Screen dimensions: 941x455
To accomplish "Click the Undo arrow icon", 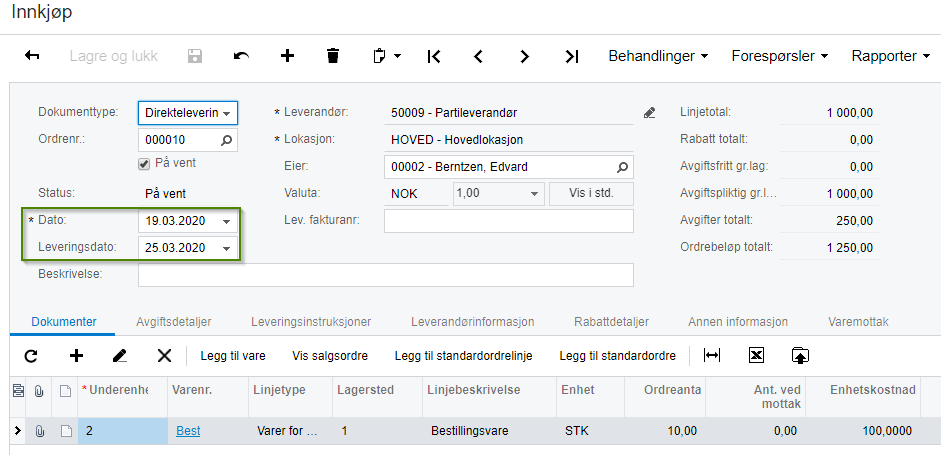I will pyautogui.click(x=241, y=56).
